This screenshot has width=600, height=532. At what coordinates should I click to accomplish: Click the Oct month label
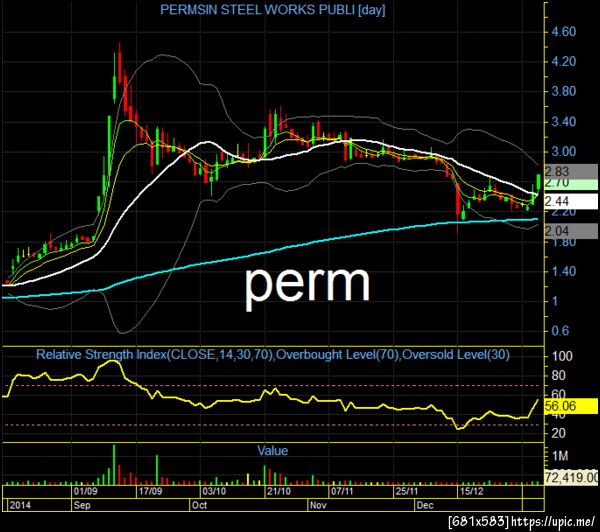[x=199, y=505]
